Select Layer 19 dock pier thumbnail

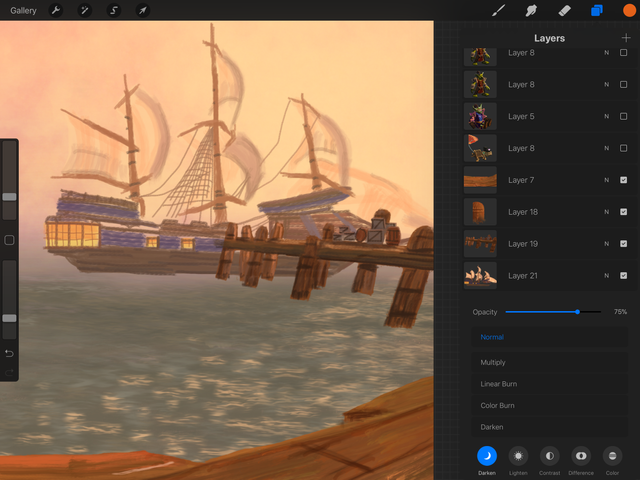(x=480, y=244)
